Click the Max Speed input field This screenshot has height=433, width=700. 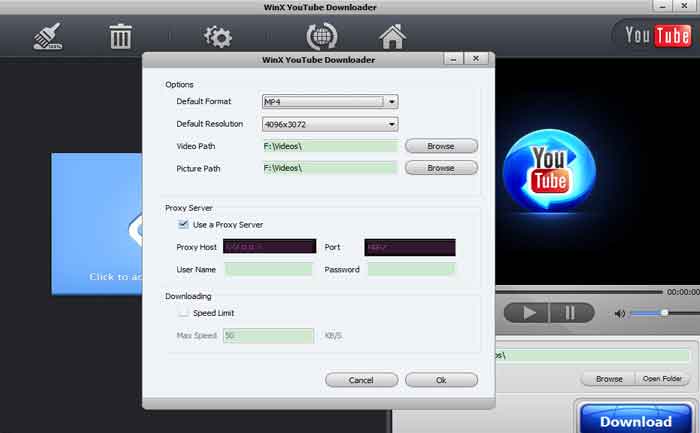[268, 336]
